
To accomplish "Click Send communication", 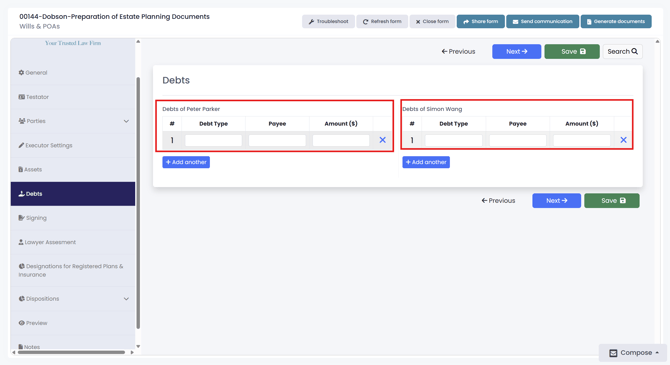I will [x=542, y=21].
